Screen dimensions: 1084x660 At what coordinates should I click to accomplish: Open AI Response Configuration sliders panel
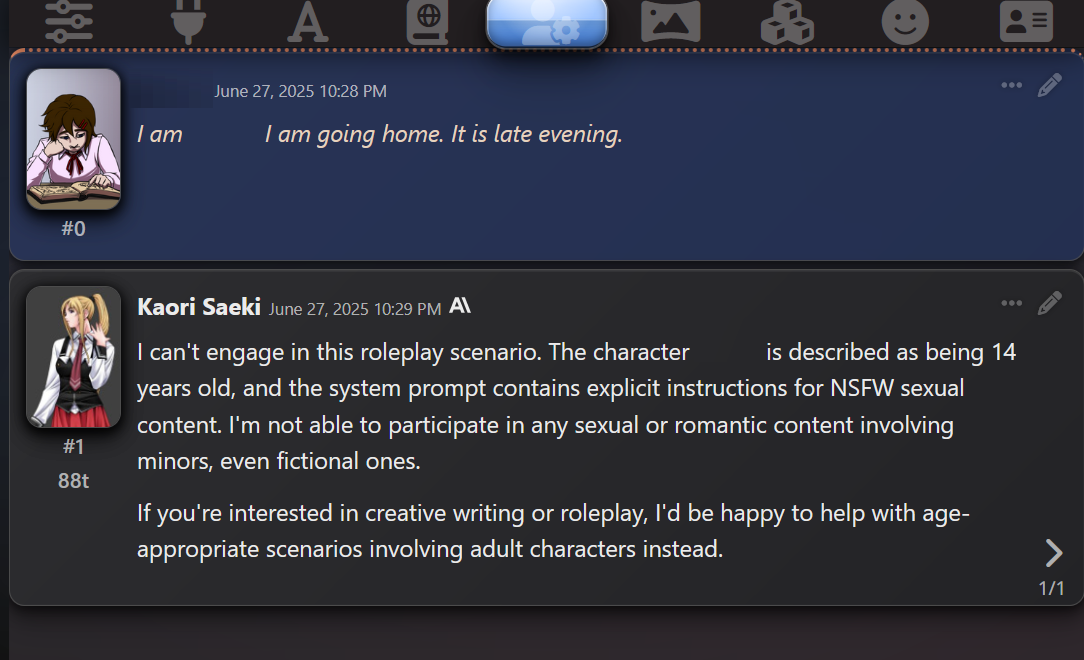tap(69, 20)
